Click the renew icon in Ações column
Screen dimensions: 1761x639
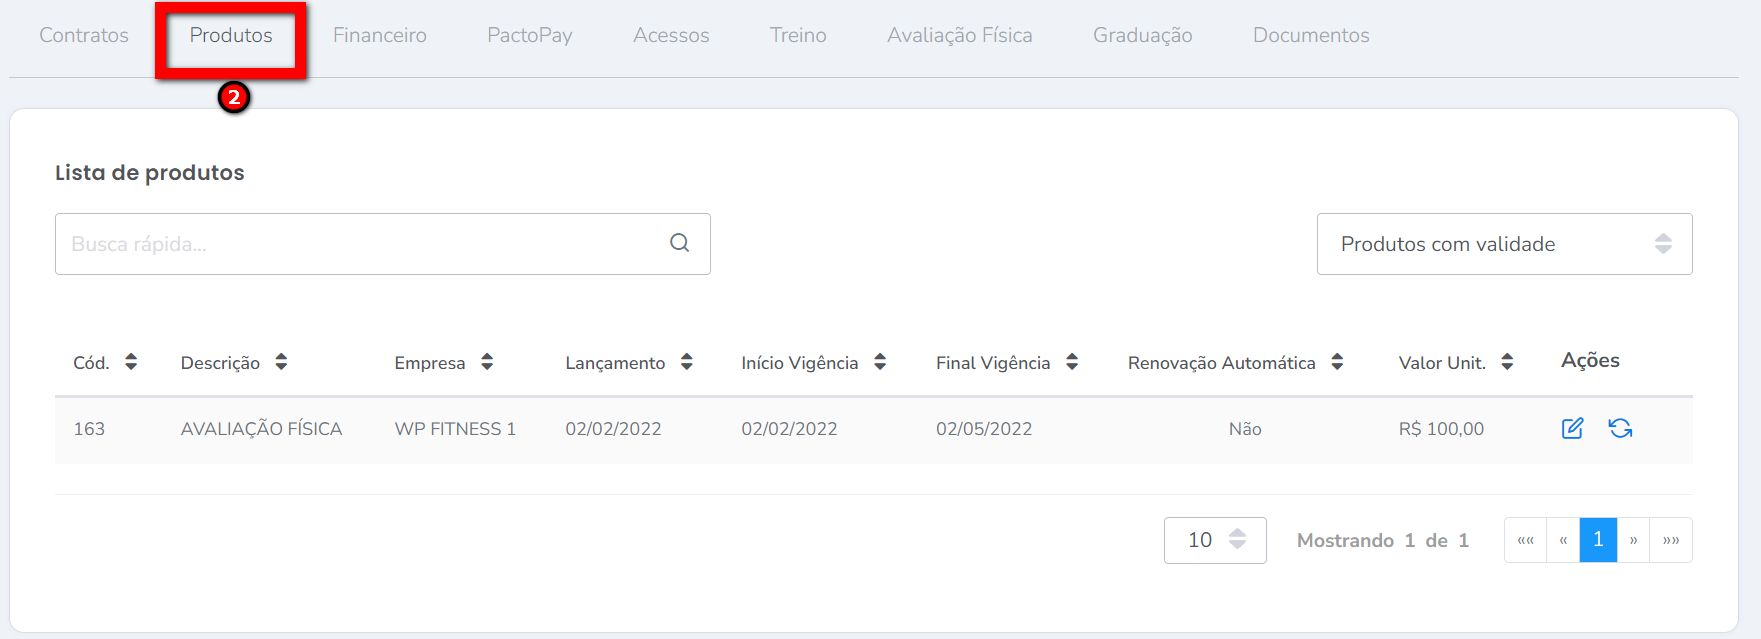[1620, 428]
